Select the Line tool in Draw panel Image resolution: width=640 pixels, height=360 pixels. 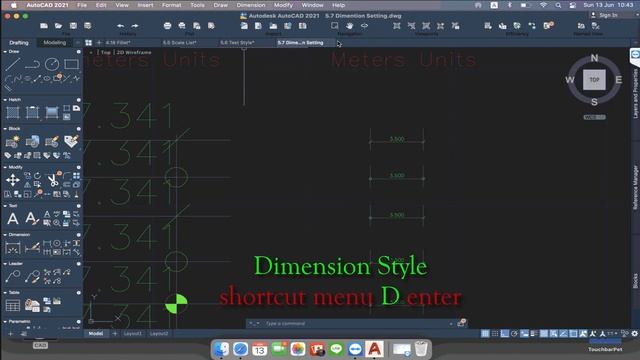pyautogui.click(x=13, y=64)
